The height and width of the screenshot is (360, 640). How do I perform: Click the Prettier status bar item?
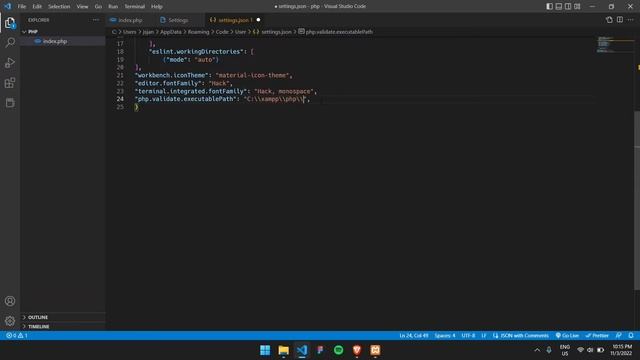click(x=597, y=336)
